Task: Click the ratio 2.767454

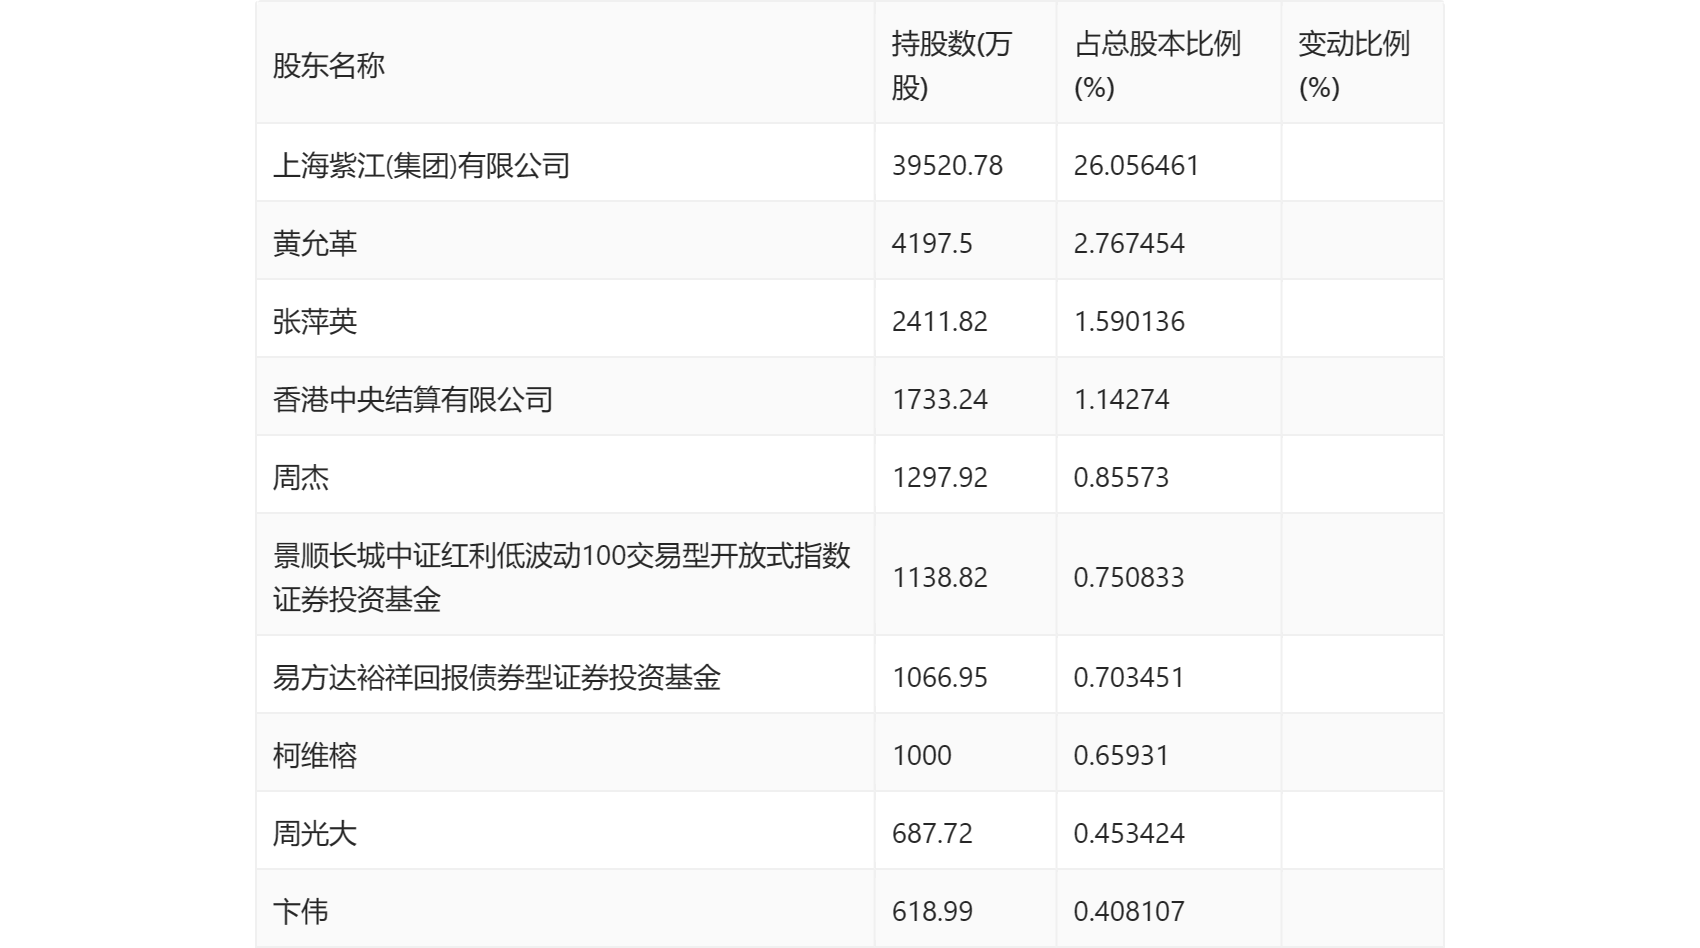Action: click(x=1129, y=243)
